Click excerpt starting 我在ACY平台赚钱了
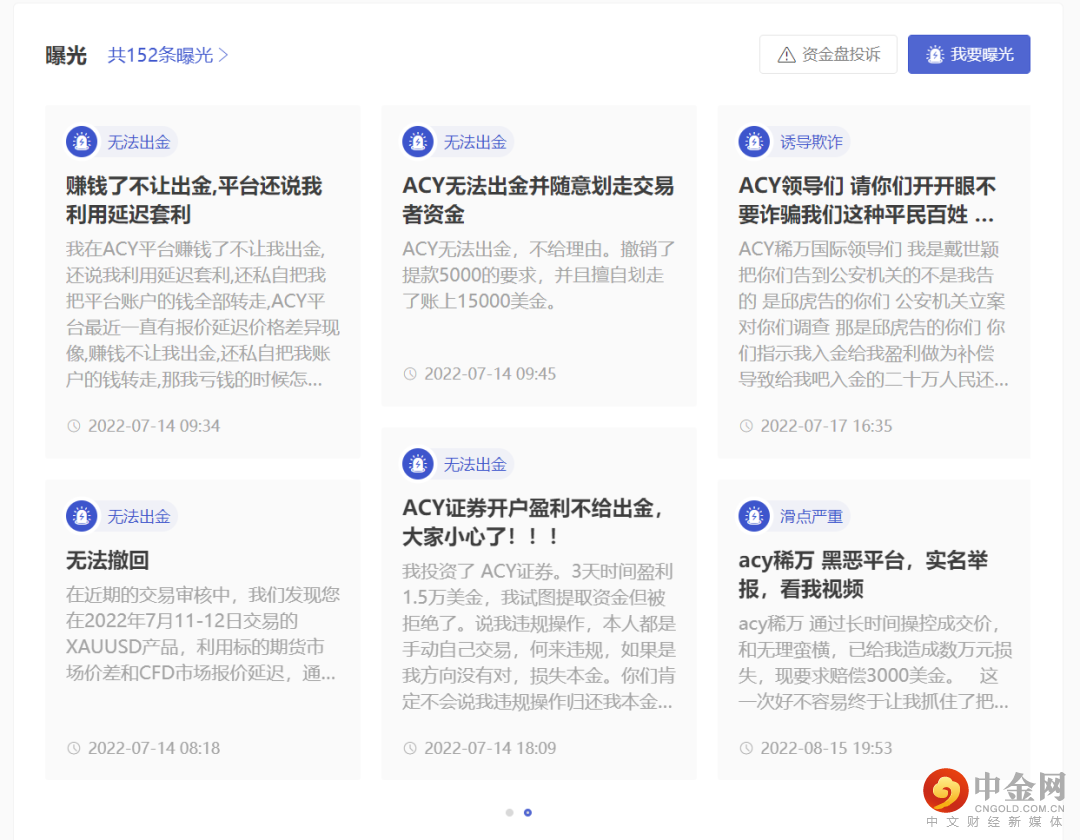 [x=203, y=315]
